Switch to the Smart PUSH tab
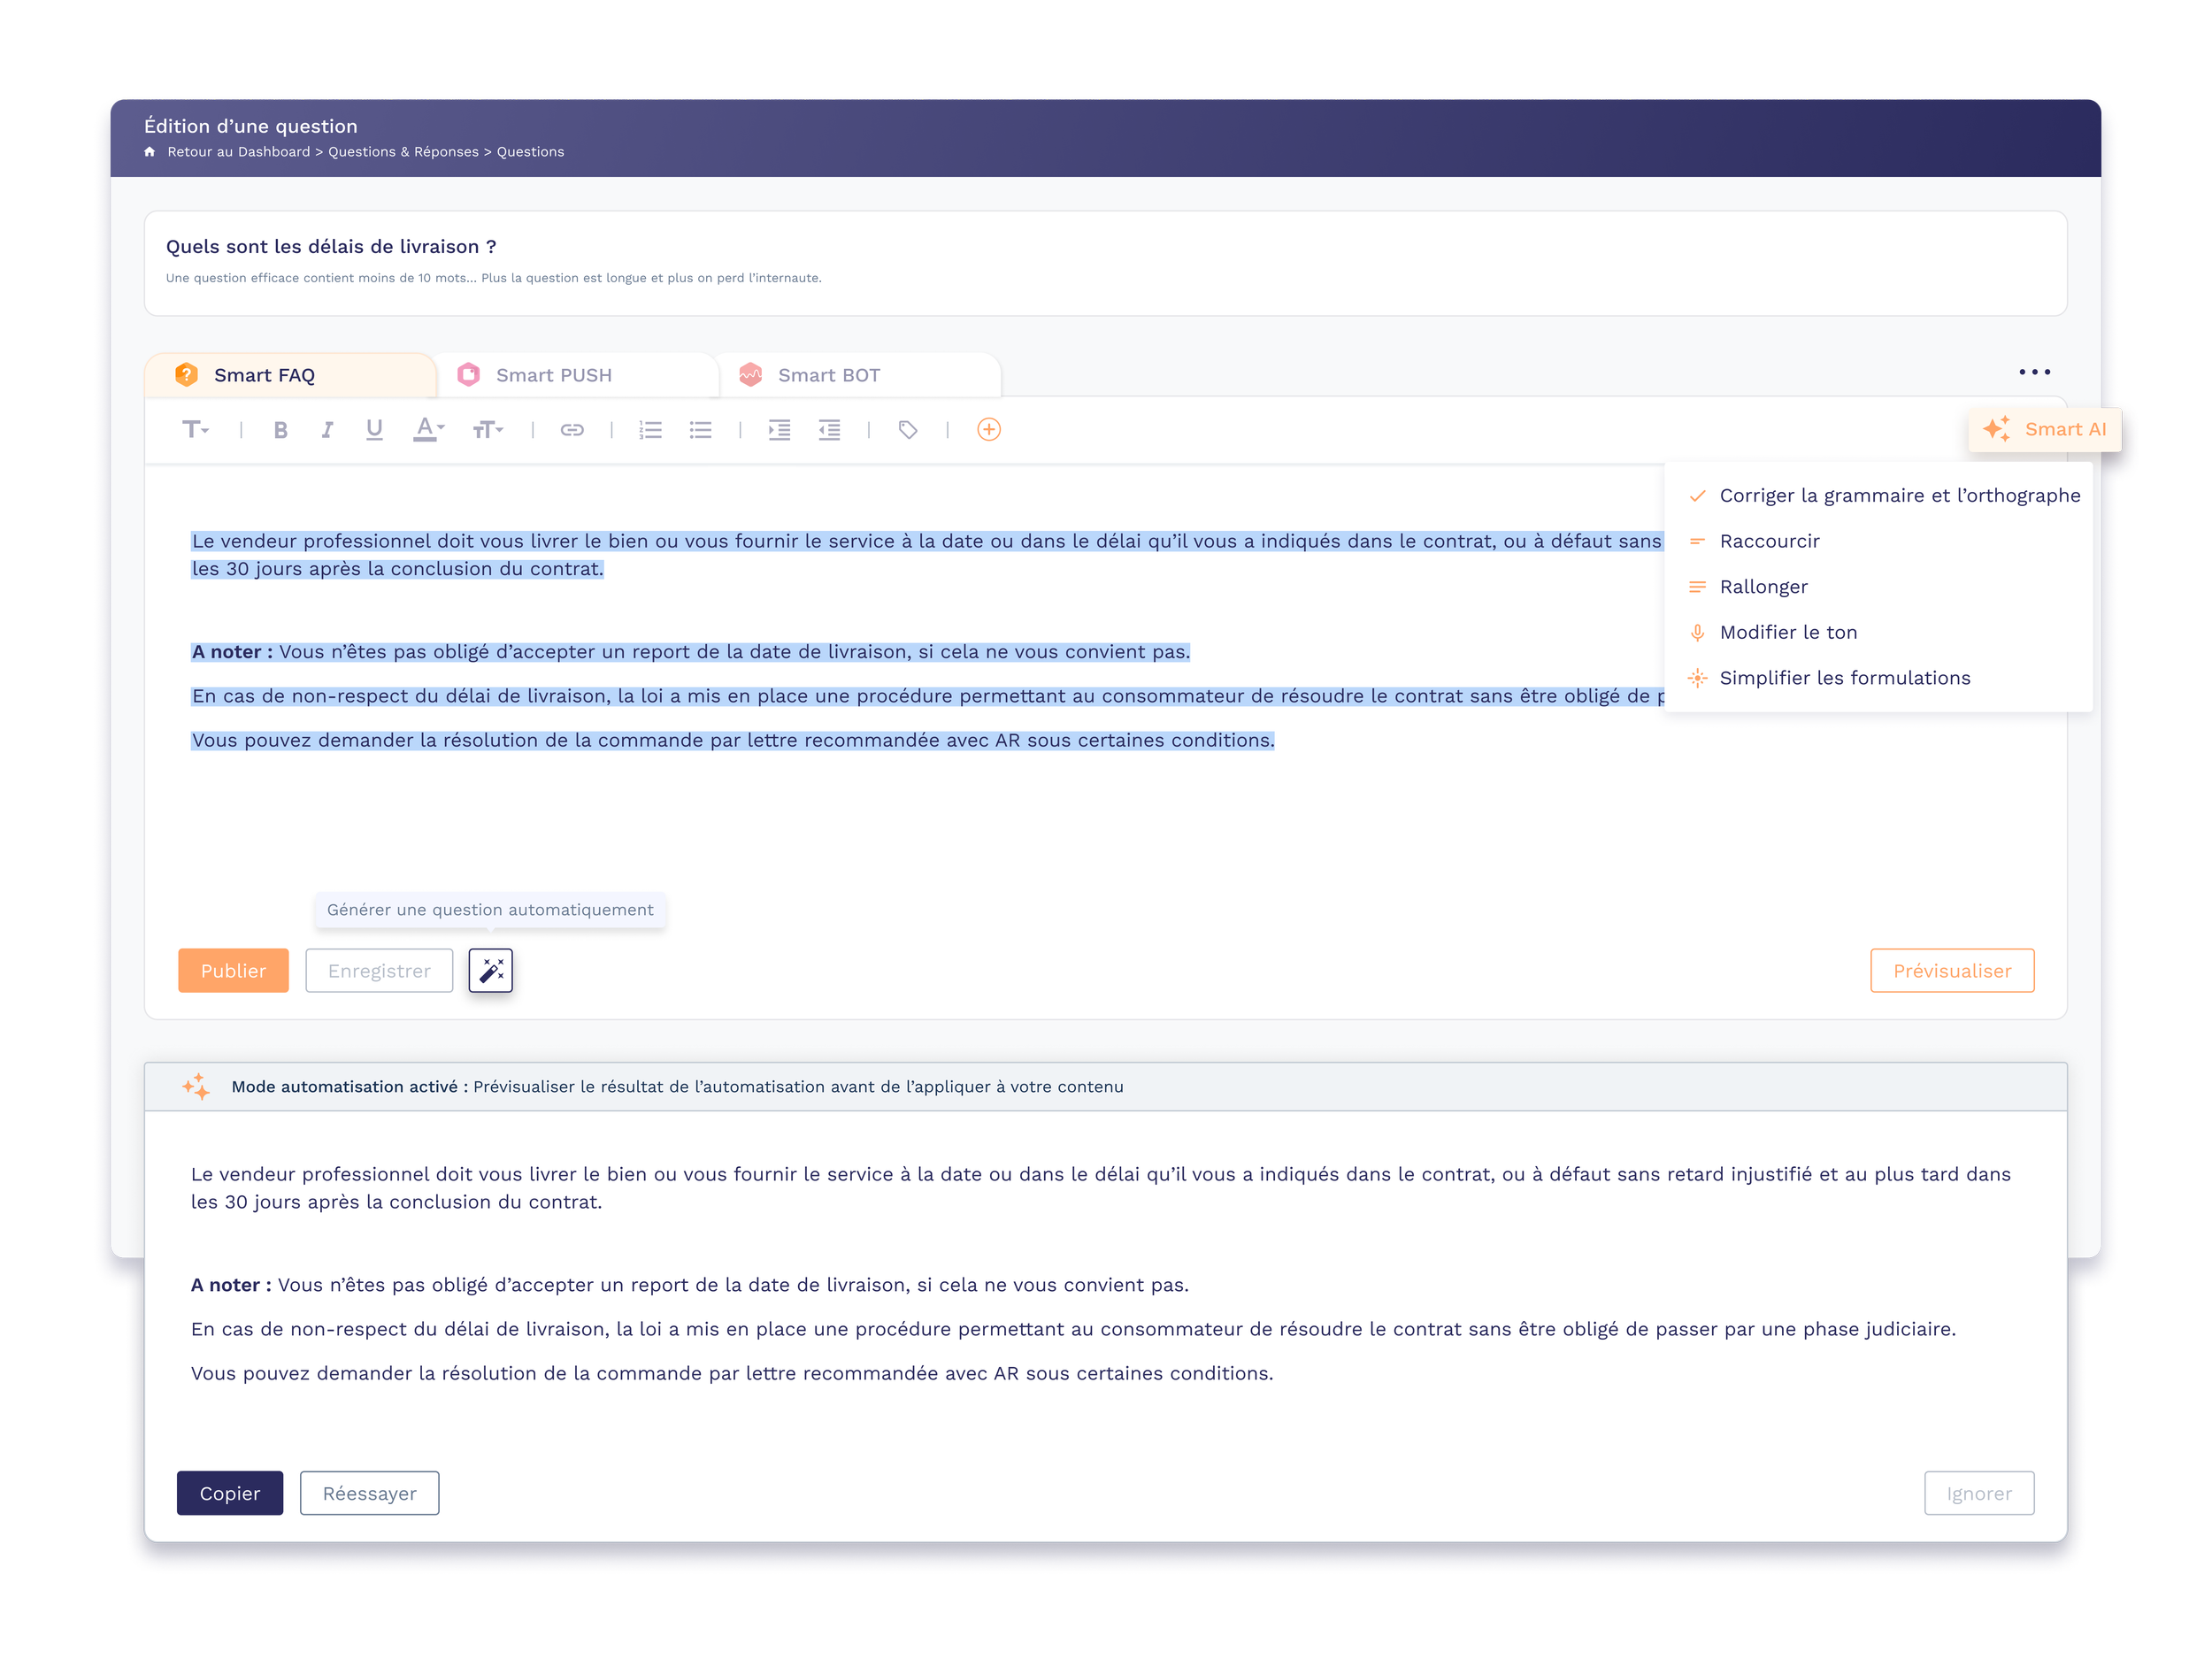Image resolution: width=2212 pixels, height=1659 pixels. tap(553, 375)
